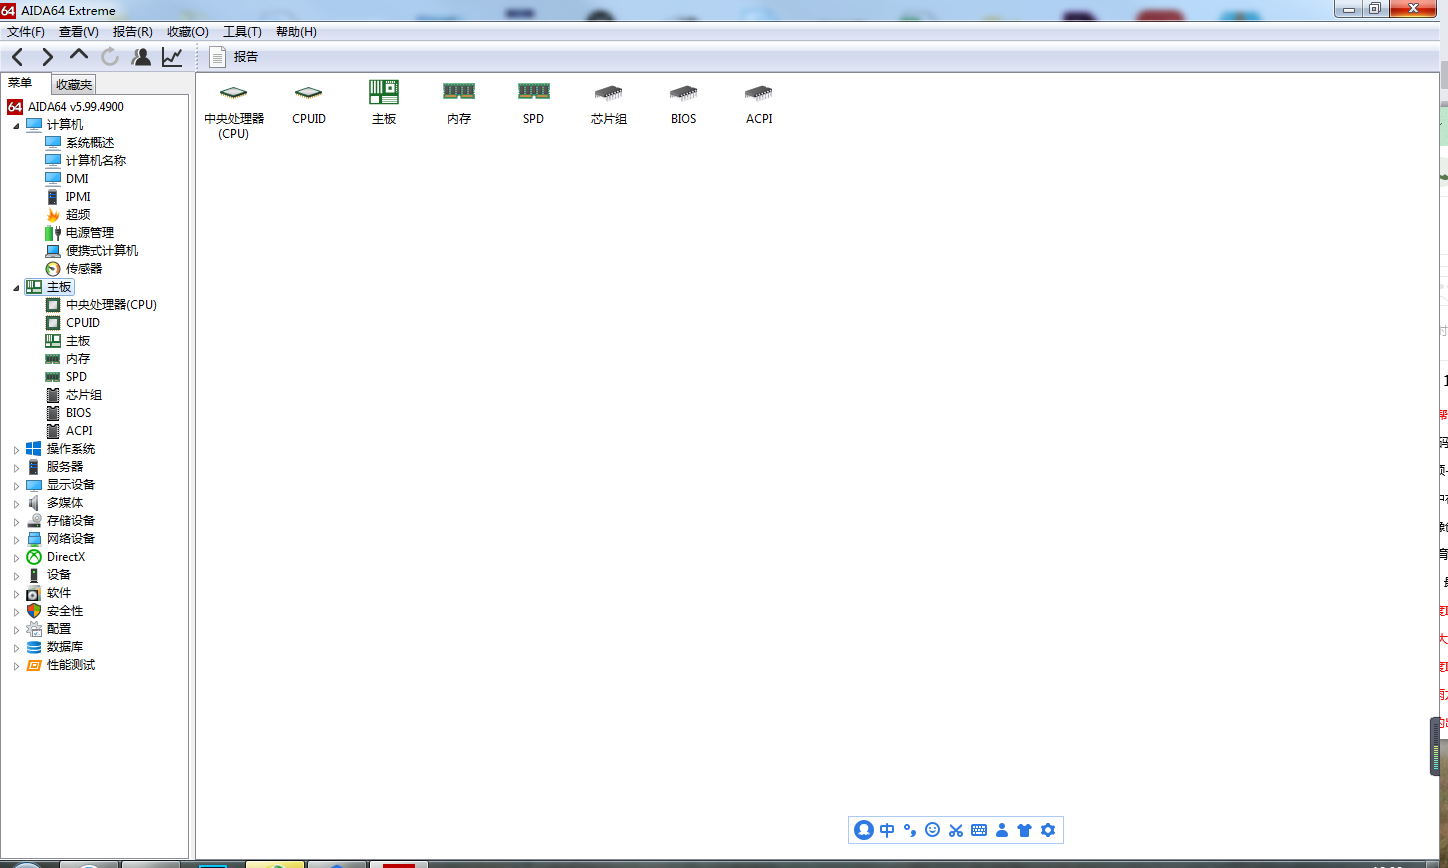Select 电源管理 in the tree
Image resolution: width=1448 pixels, height=868 pixels.
pos(90,232)
